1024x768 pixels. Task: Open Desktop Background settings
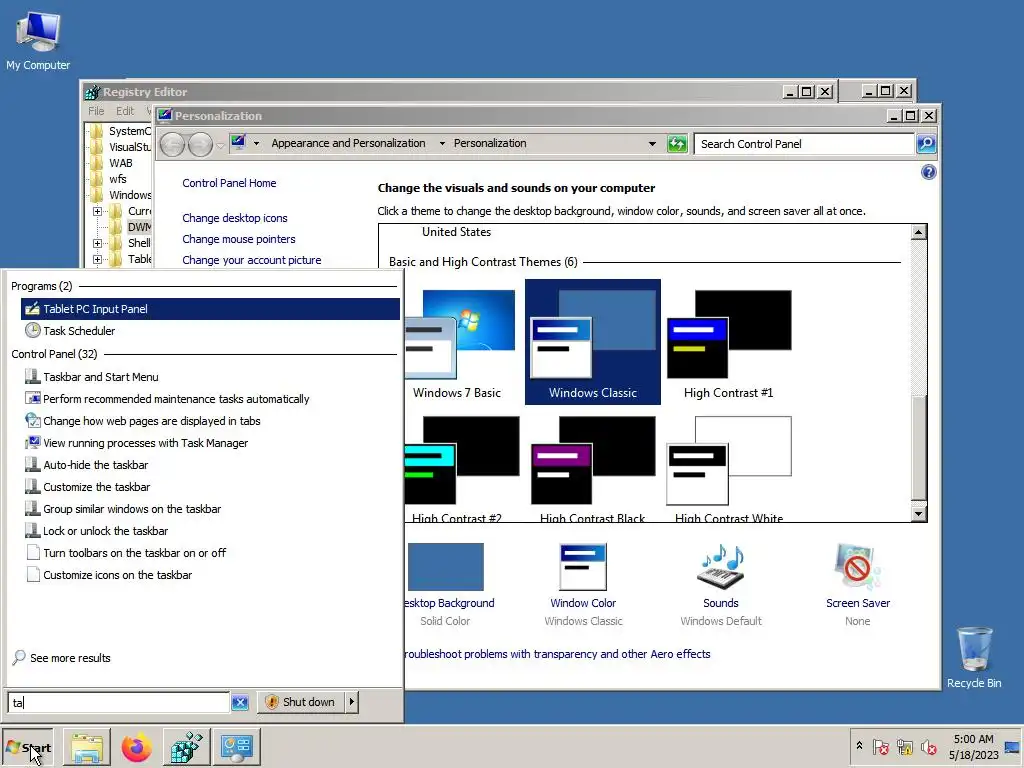(x=447, y=584)
